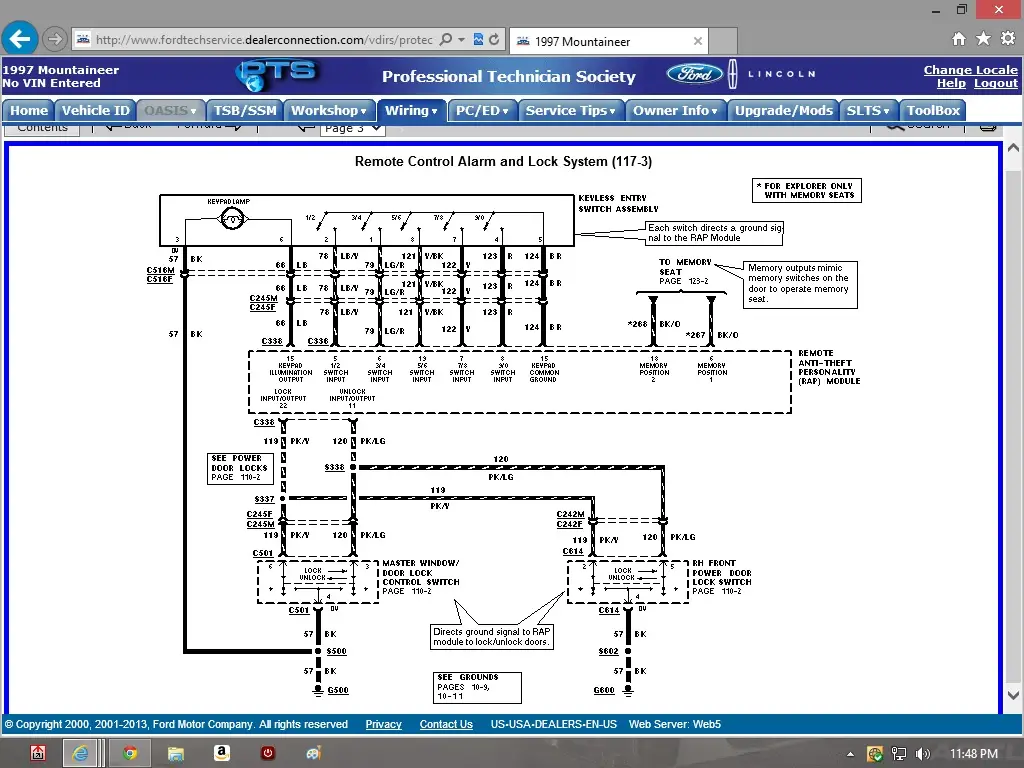Click the red power icon in taskbar
The image size is (1024, 768).
click(268, 753)
